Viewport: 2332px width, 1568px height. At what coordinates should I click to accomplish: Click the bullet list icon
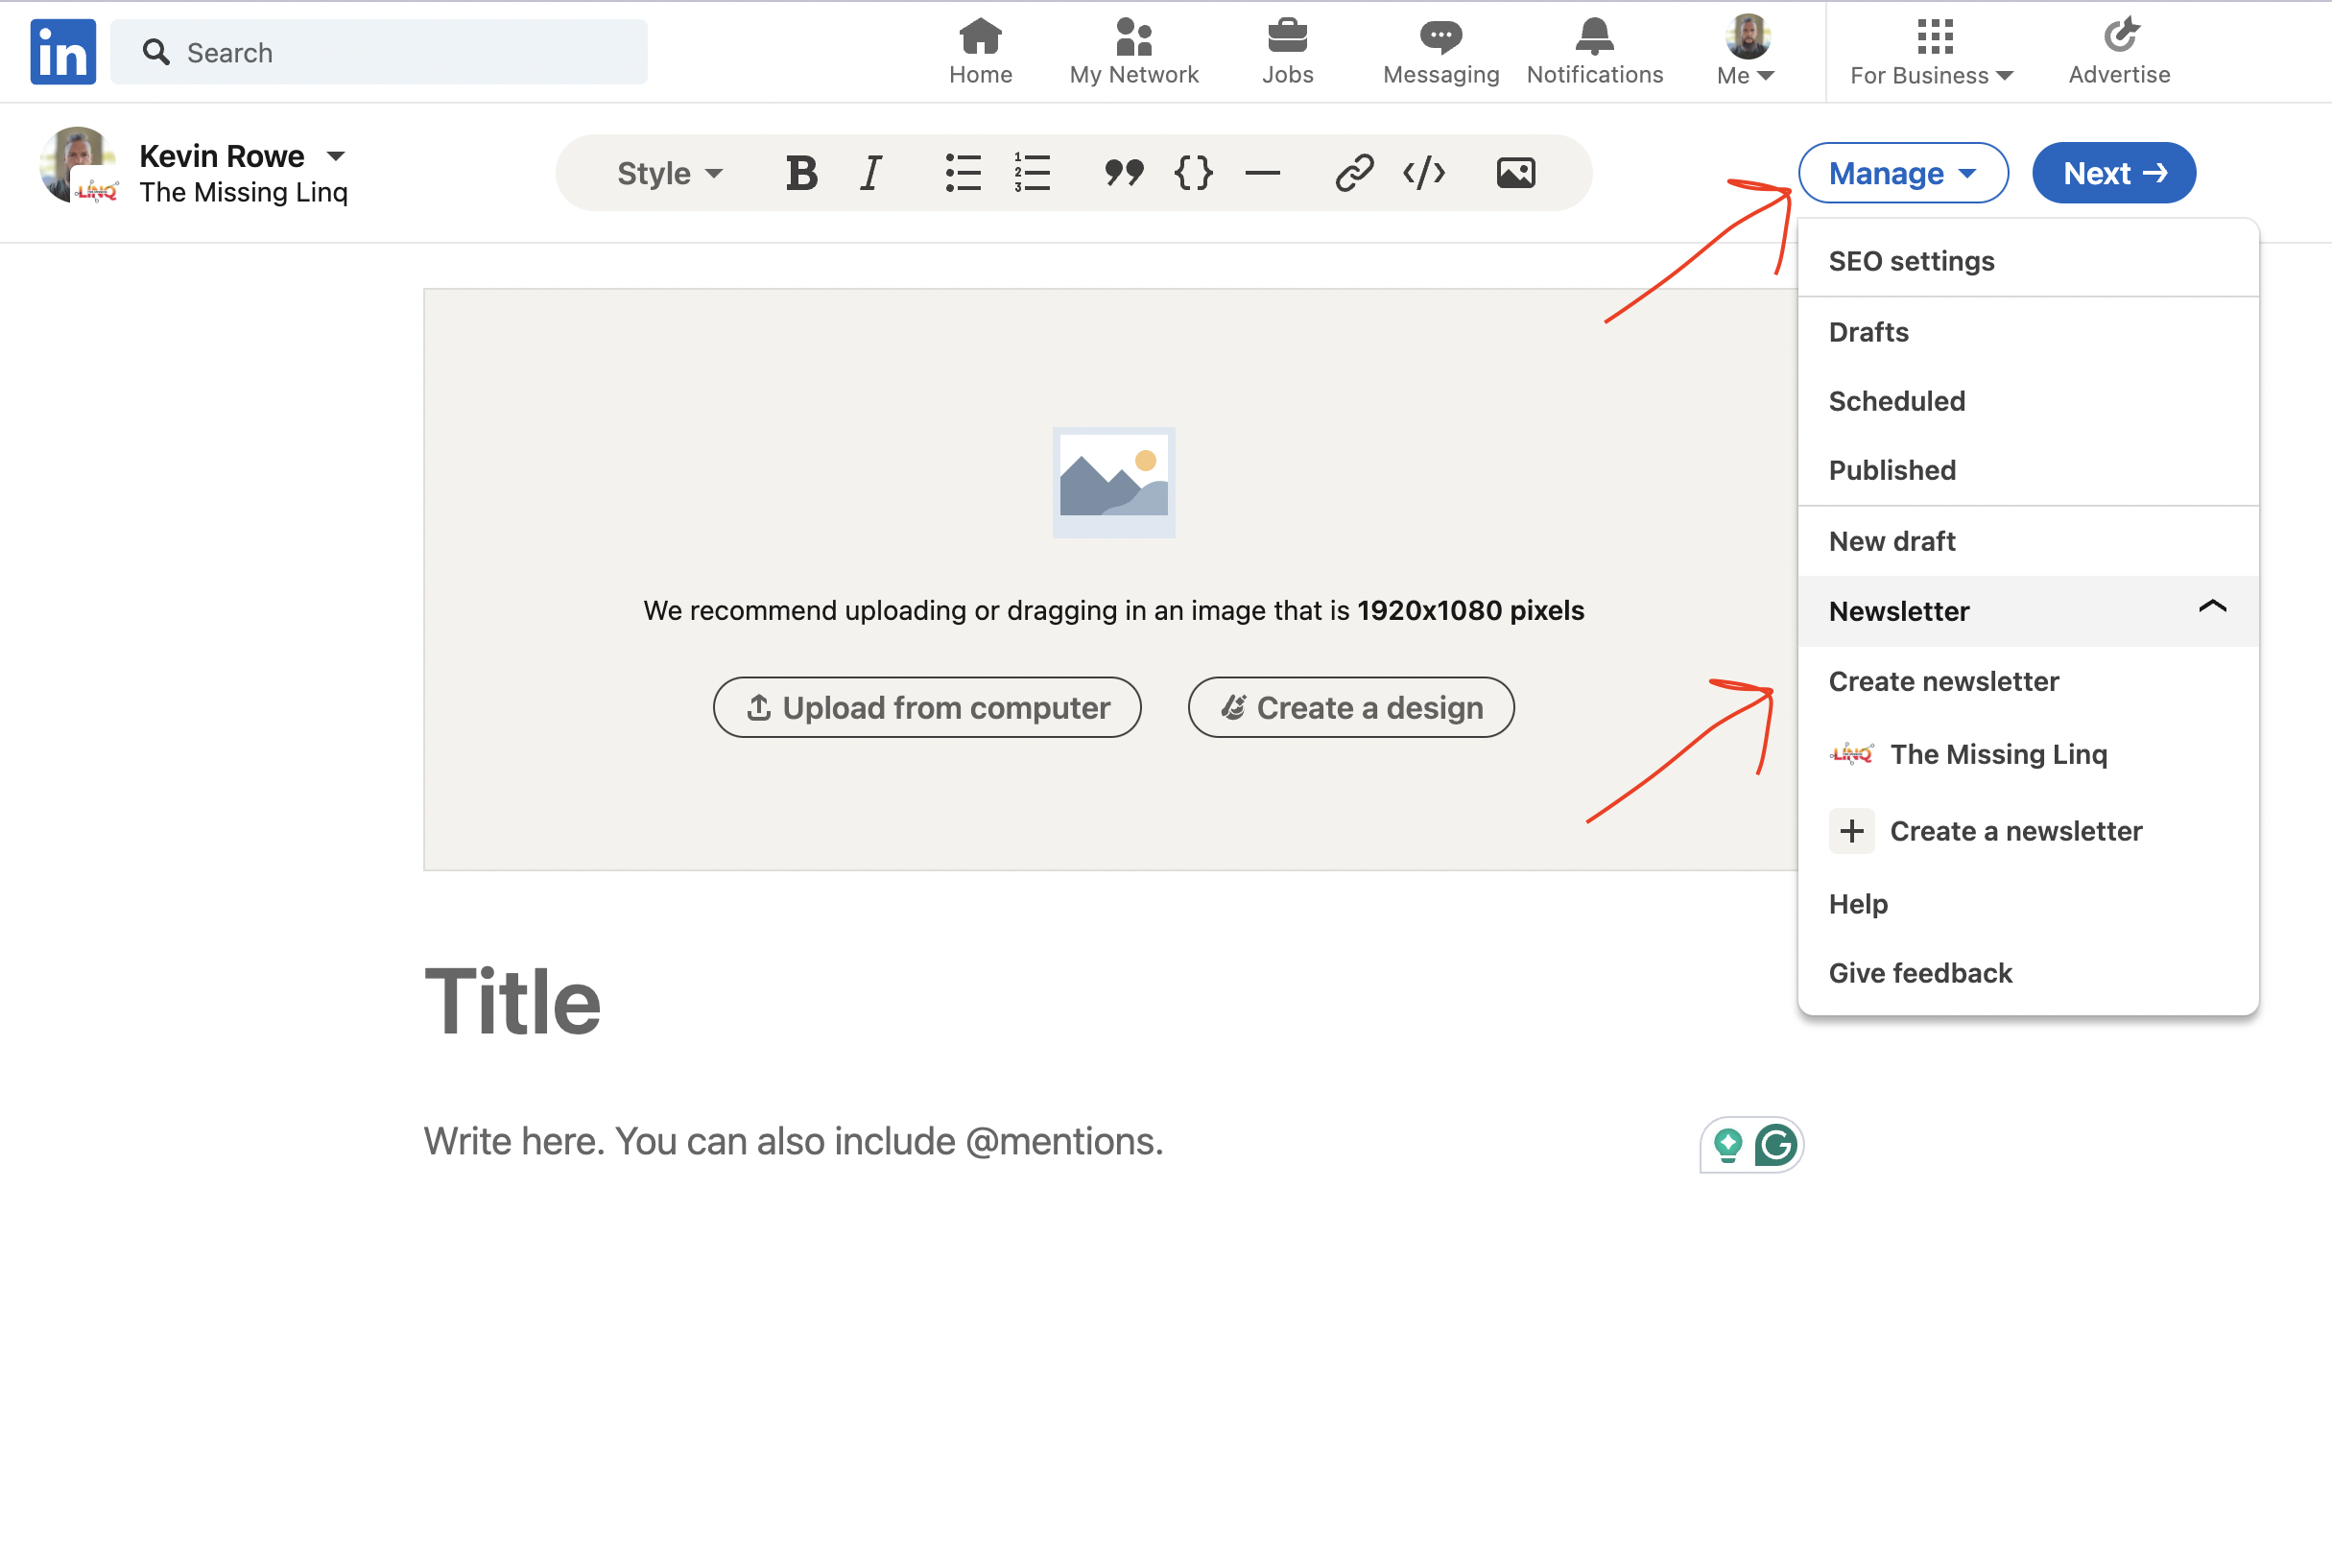[x=963, y=172]
